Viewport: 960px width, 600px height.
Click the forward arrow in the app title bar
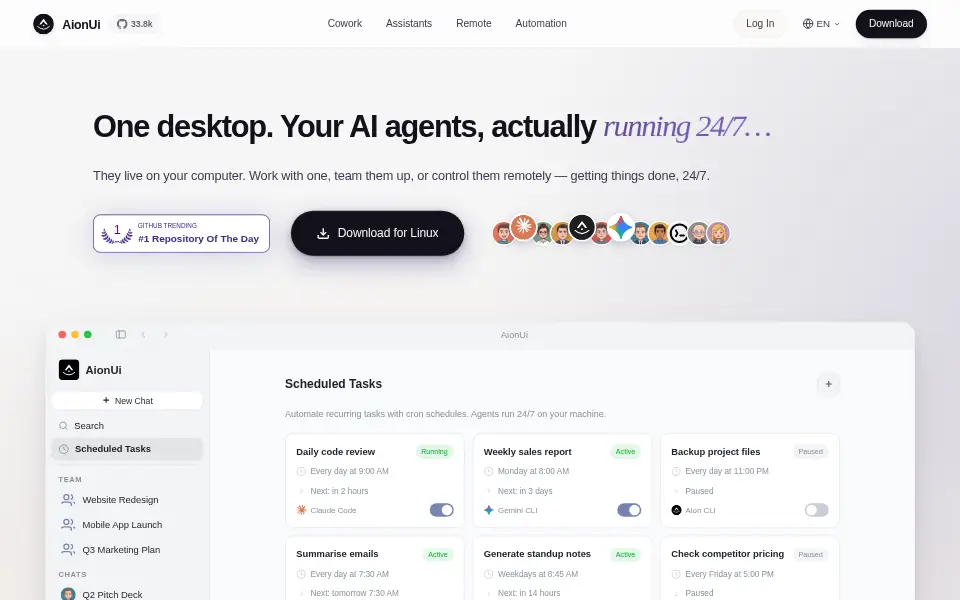tap(165, 334)
